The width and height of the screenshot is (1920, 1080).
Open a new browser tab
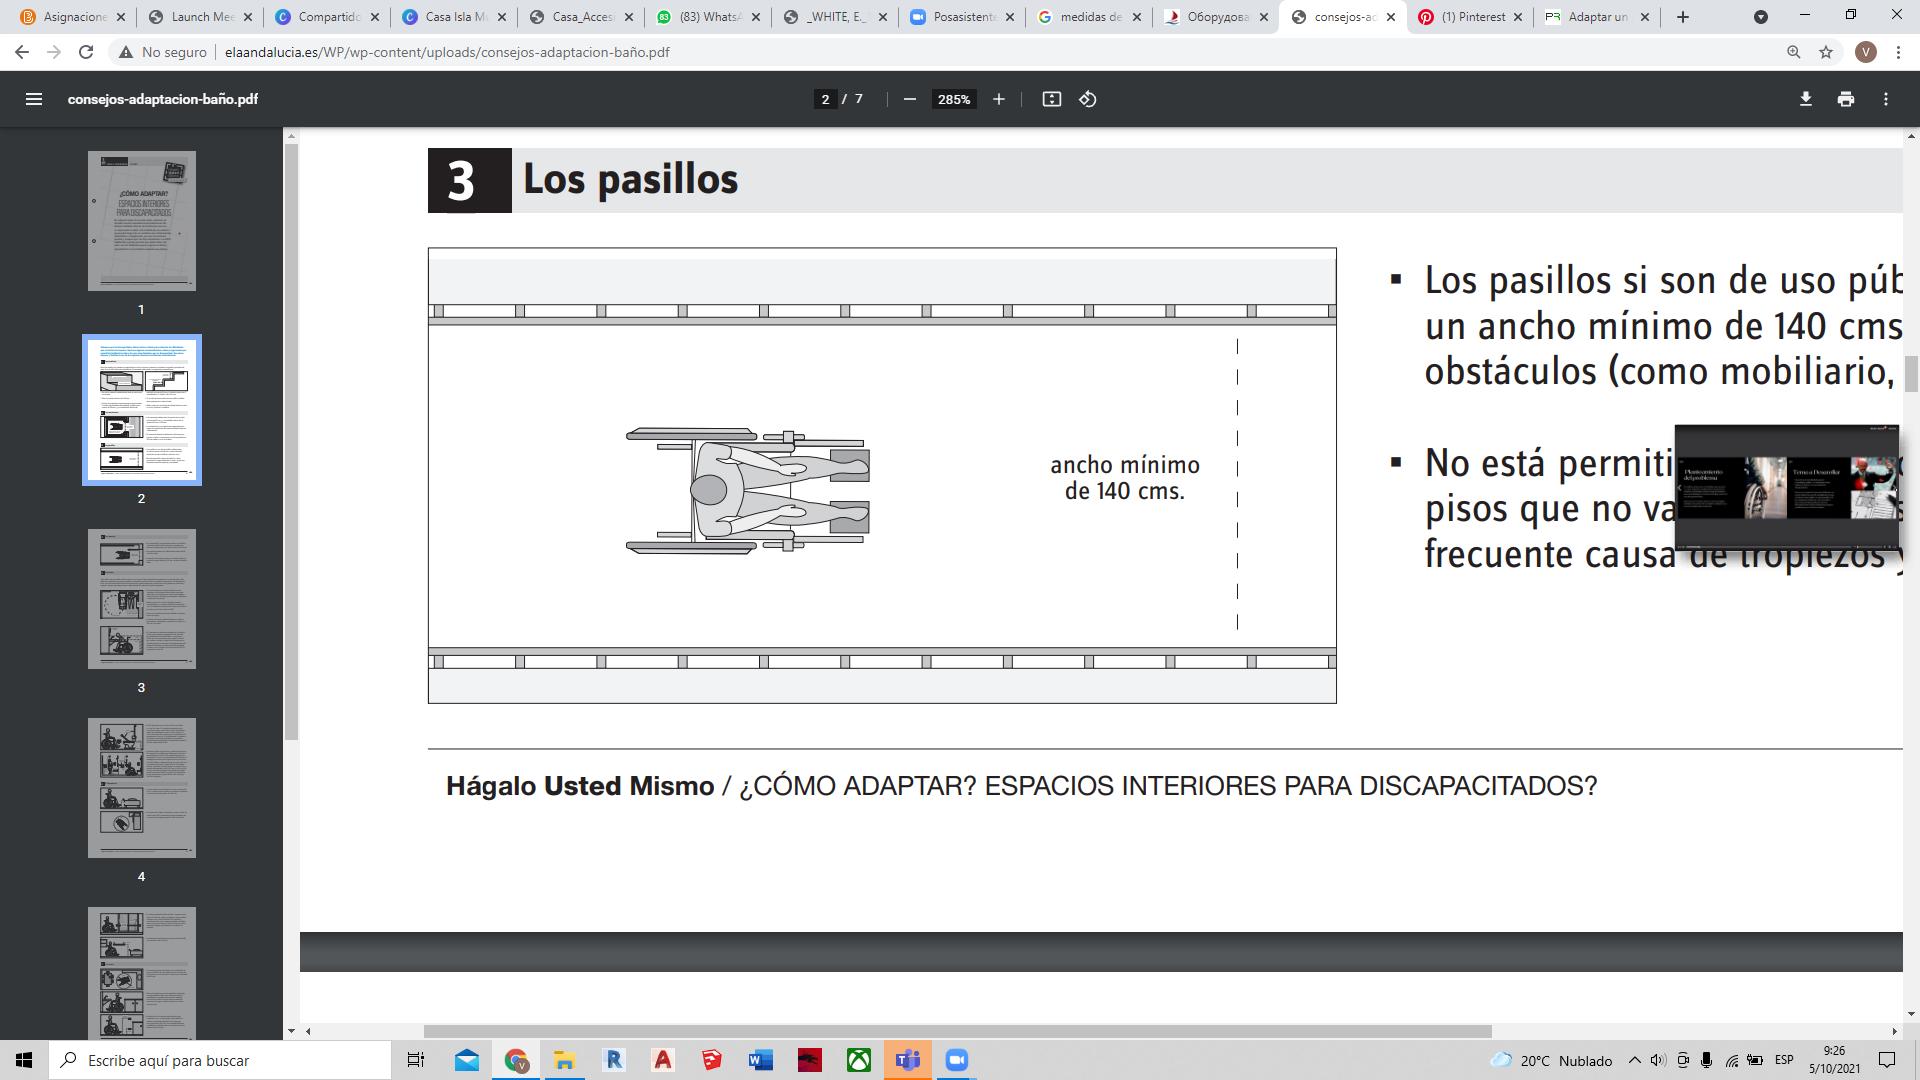pyautogui.click(x=1683, y=17)
